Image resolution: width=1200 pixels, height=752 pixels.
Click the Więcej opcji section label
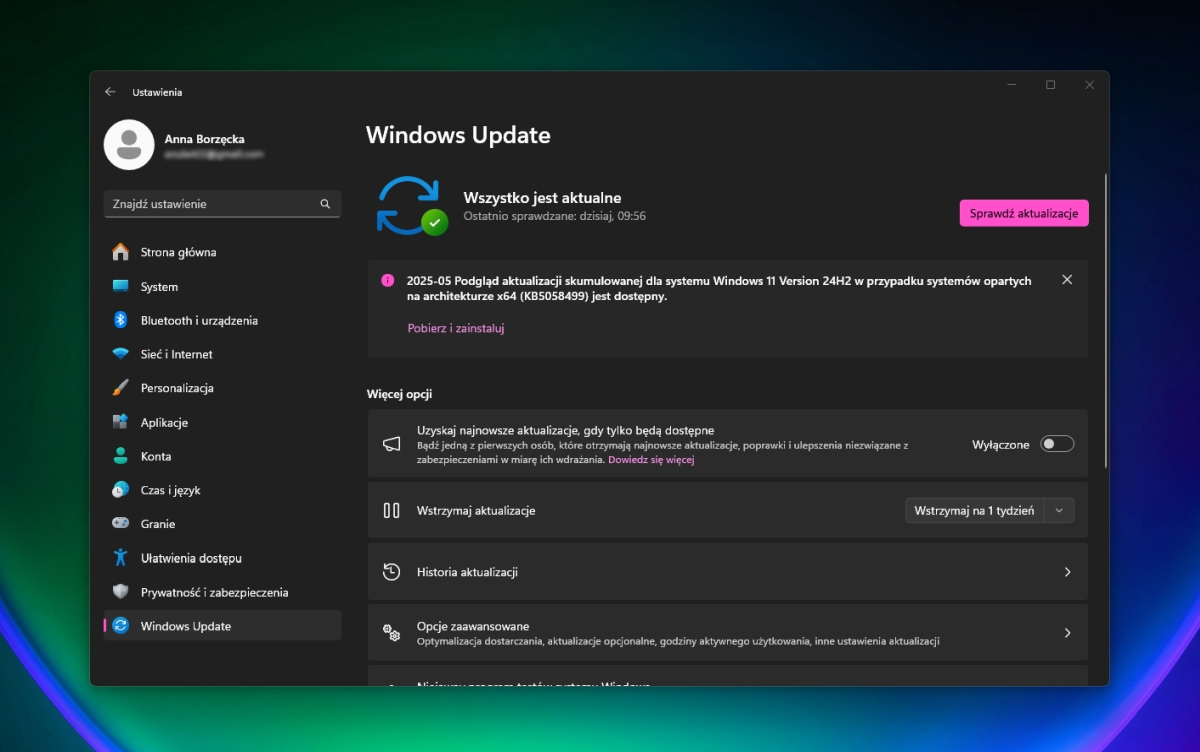click(399, 394)
